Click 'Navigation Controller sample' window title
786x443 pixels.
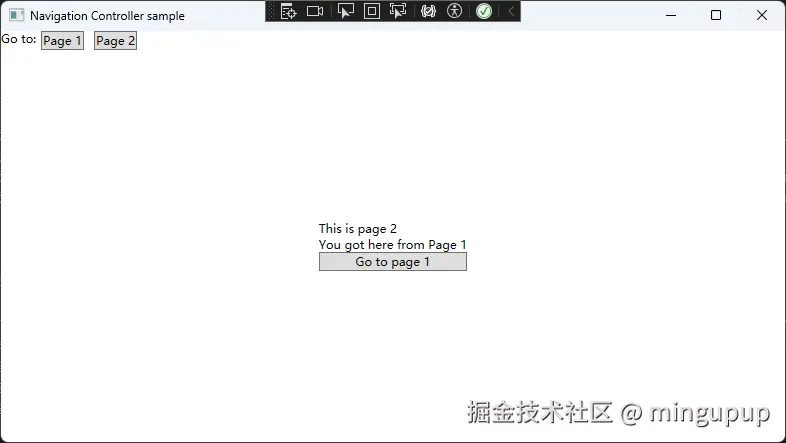coord(107,16)
